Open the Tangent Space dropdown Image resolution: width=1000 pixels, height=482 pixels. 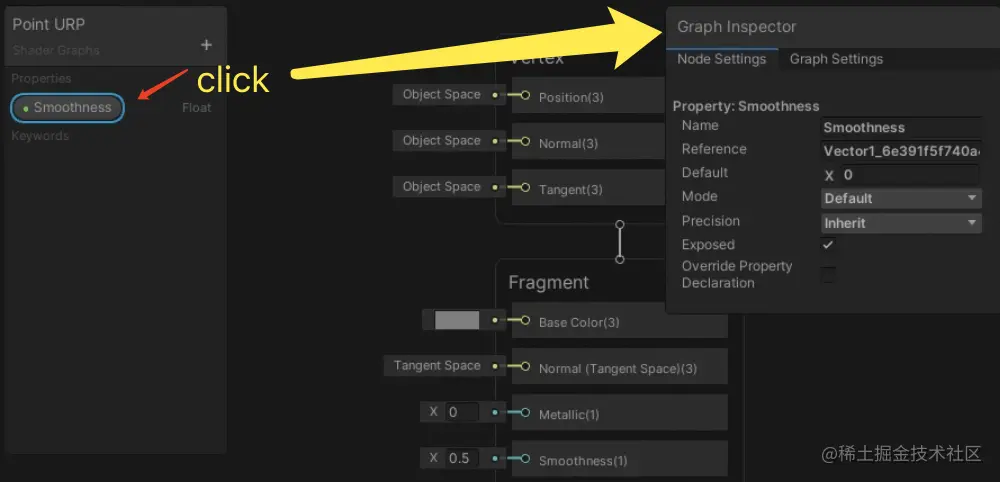tap(437, 366)
